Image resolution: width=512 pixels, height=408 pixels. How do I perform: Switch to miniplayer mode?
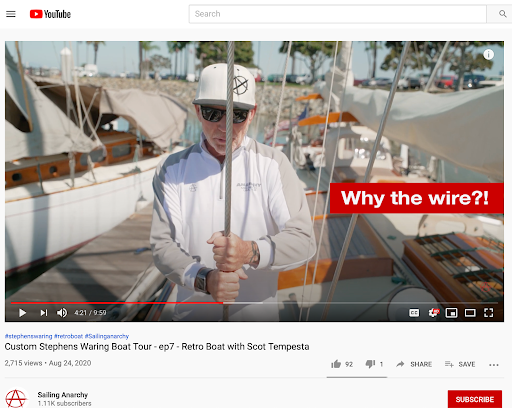pyautogui.click(x=451, y=313)
